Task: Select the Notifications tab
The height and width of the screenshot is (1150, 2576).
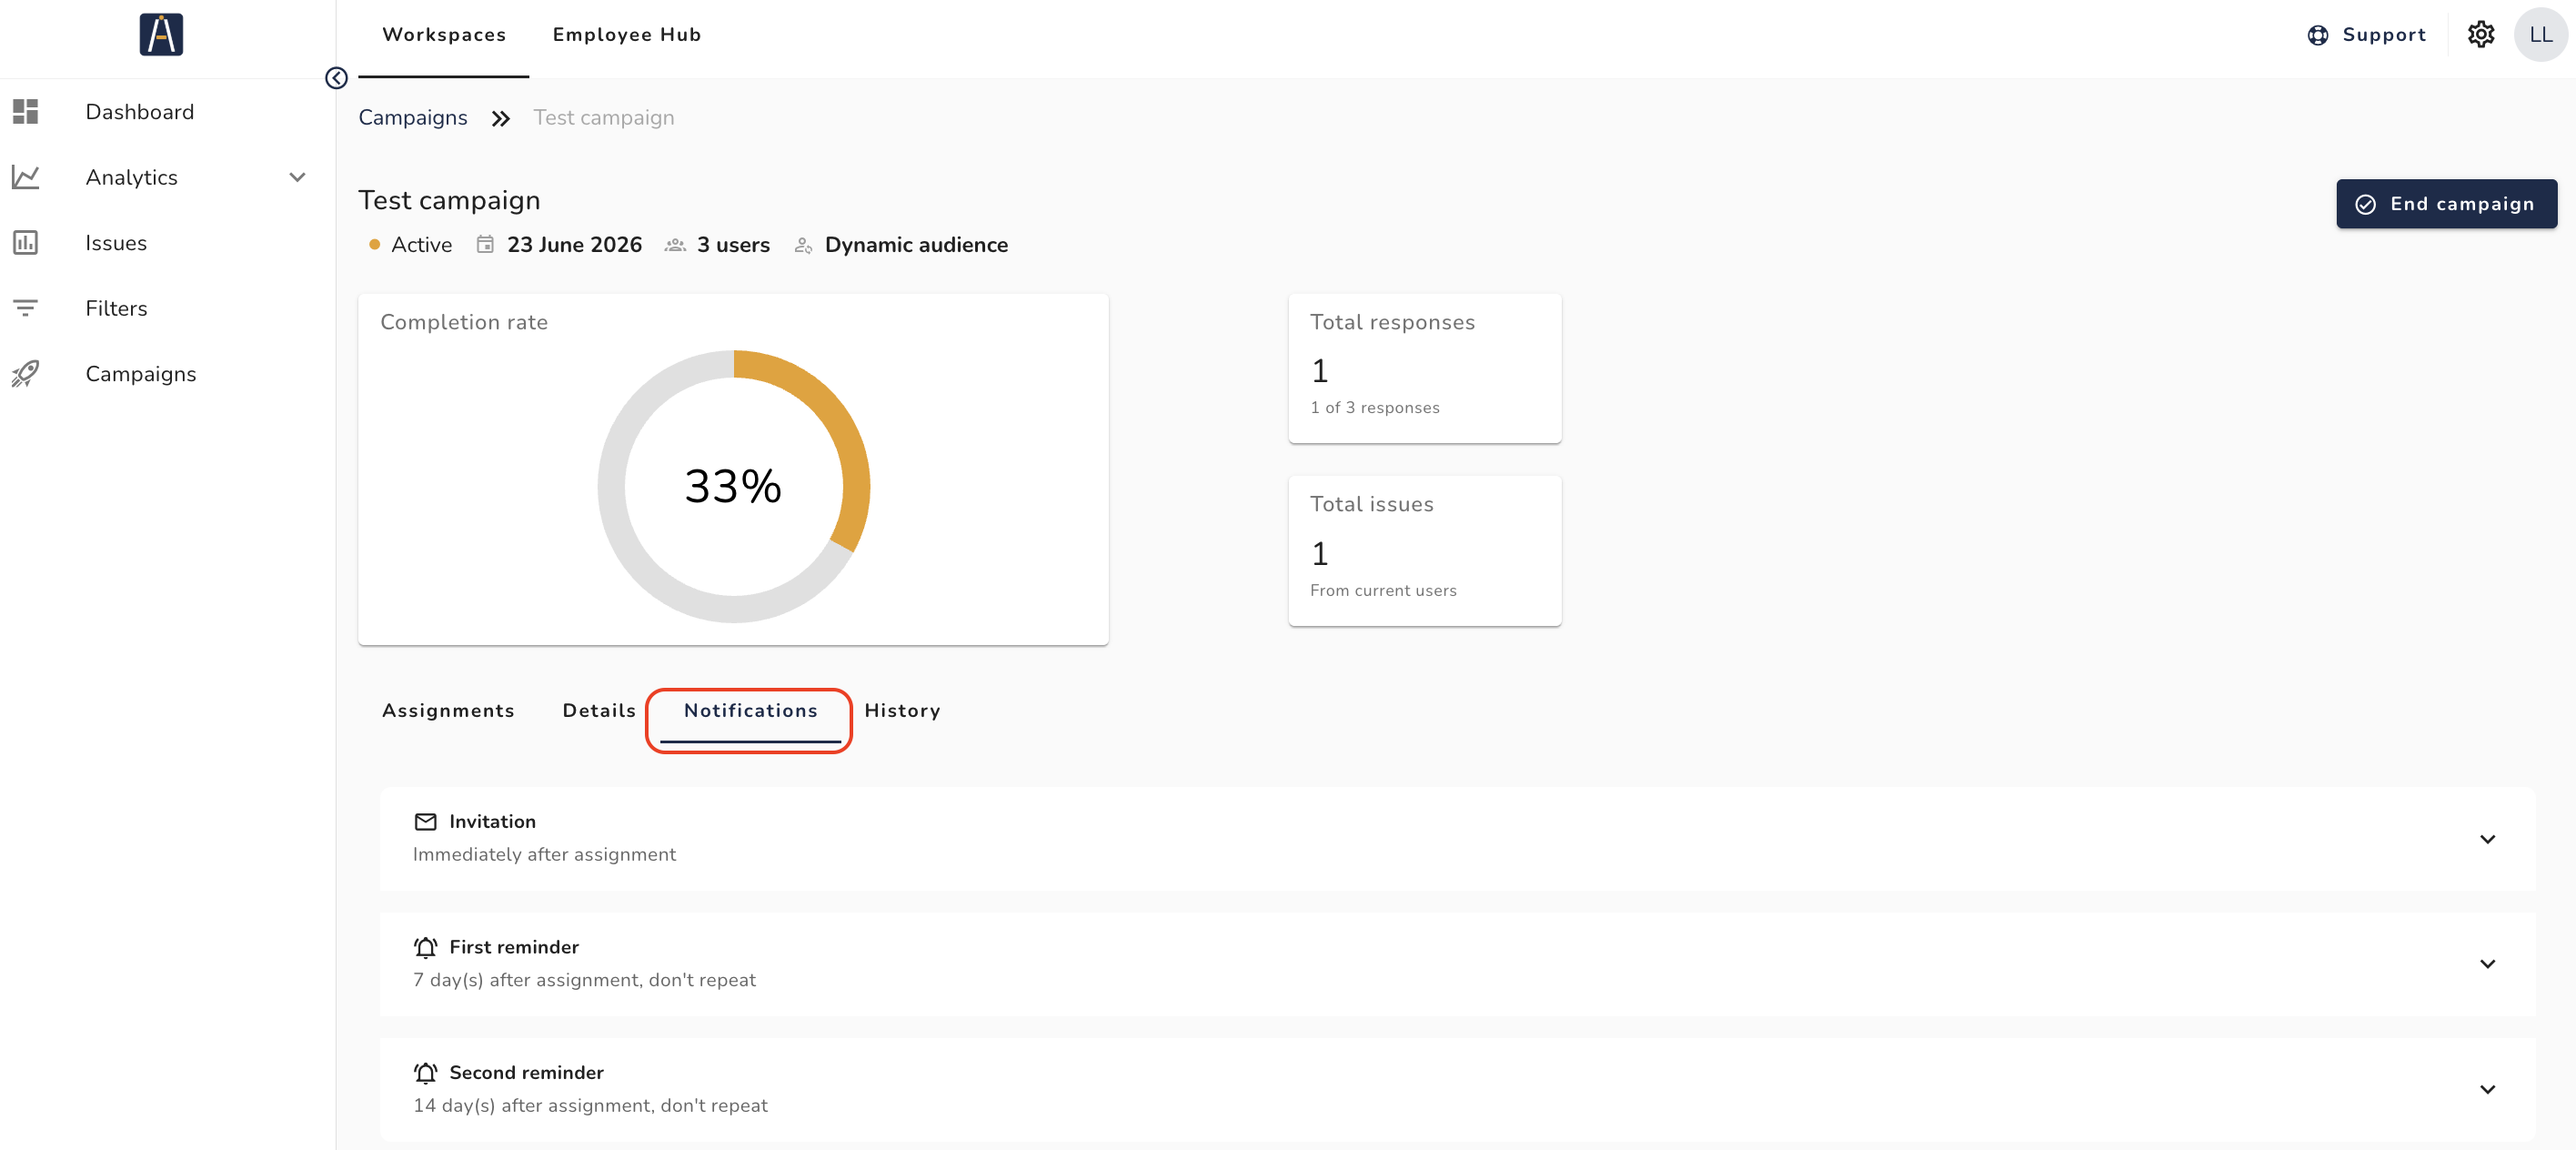Action: (x=750, y=710)
